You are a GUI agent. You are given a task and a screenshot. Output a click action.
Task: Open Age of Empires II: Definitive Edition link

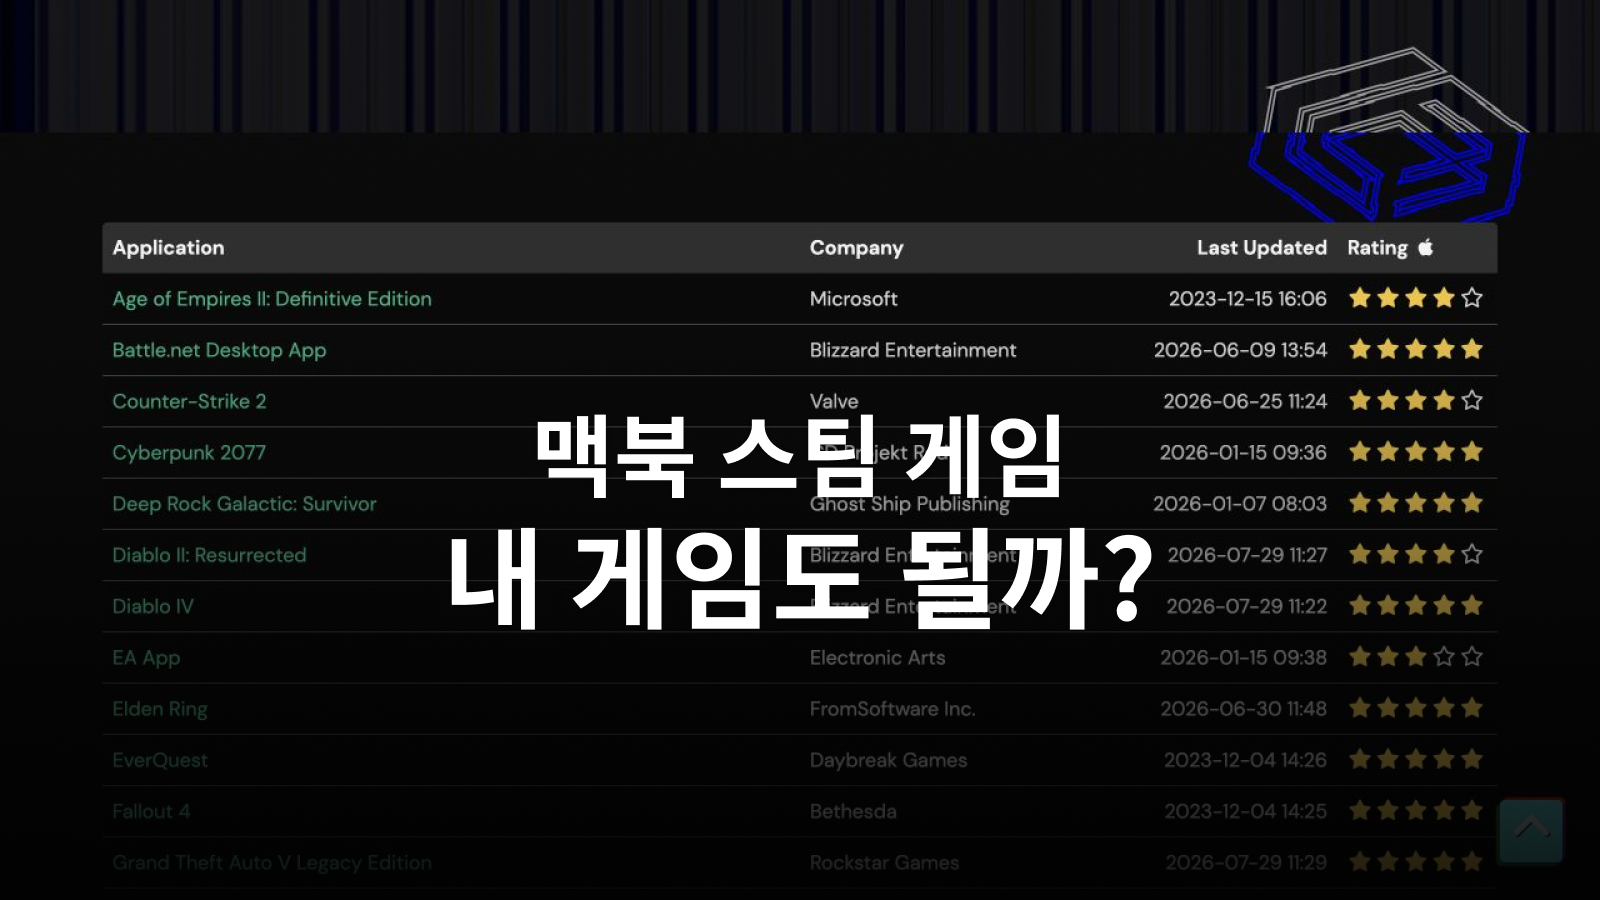pos(272,299)
